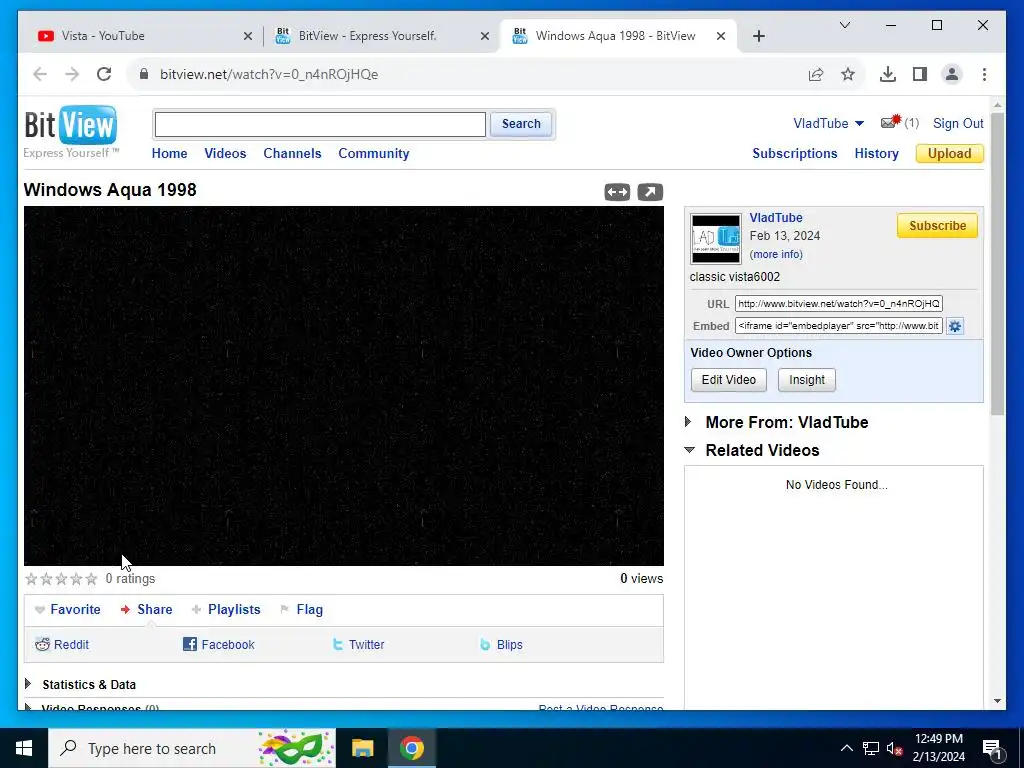The height and width of the screenshot is (768, 1024).
Task: Add video to Playlists
Action: point(226,609)
